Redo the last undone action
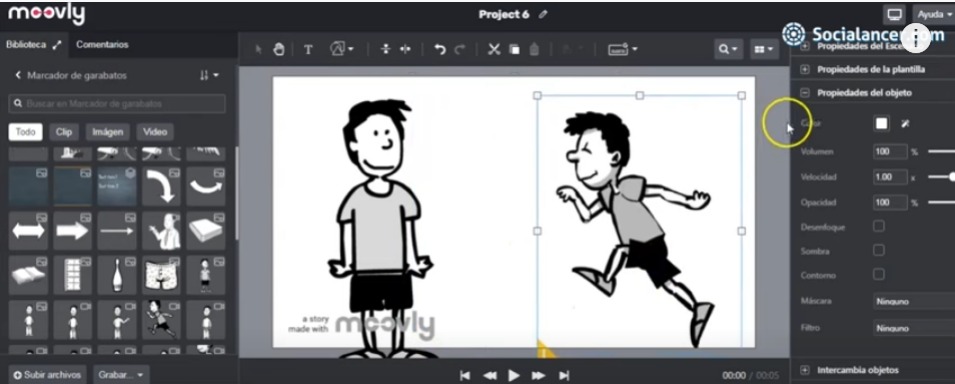Screen dimensions: 955x384 point(460,50)
